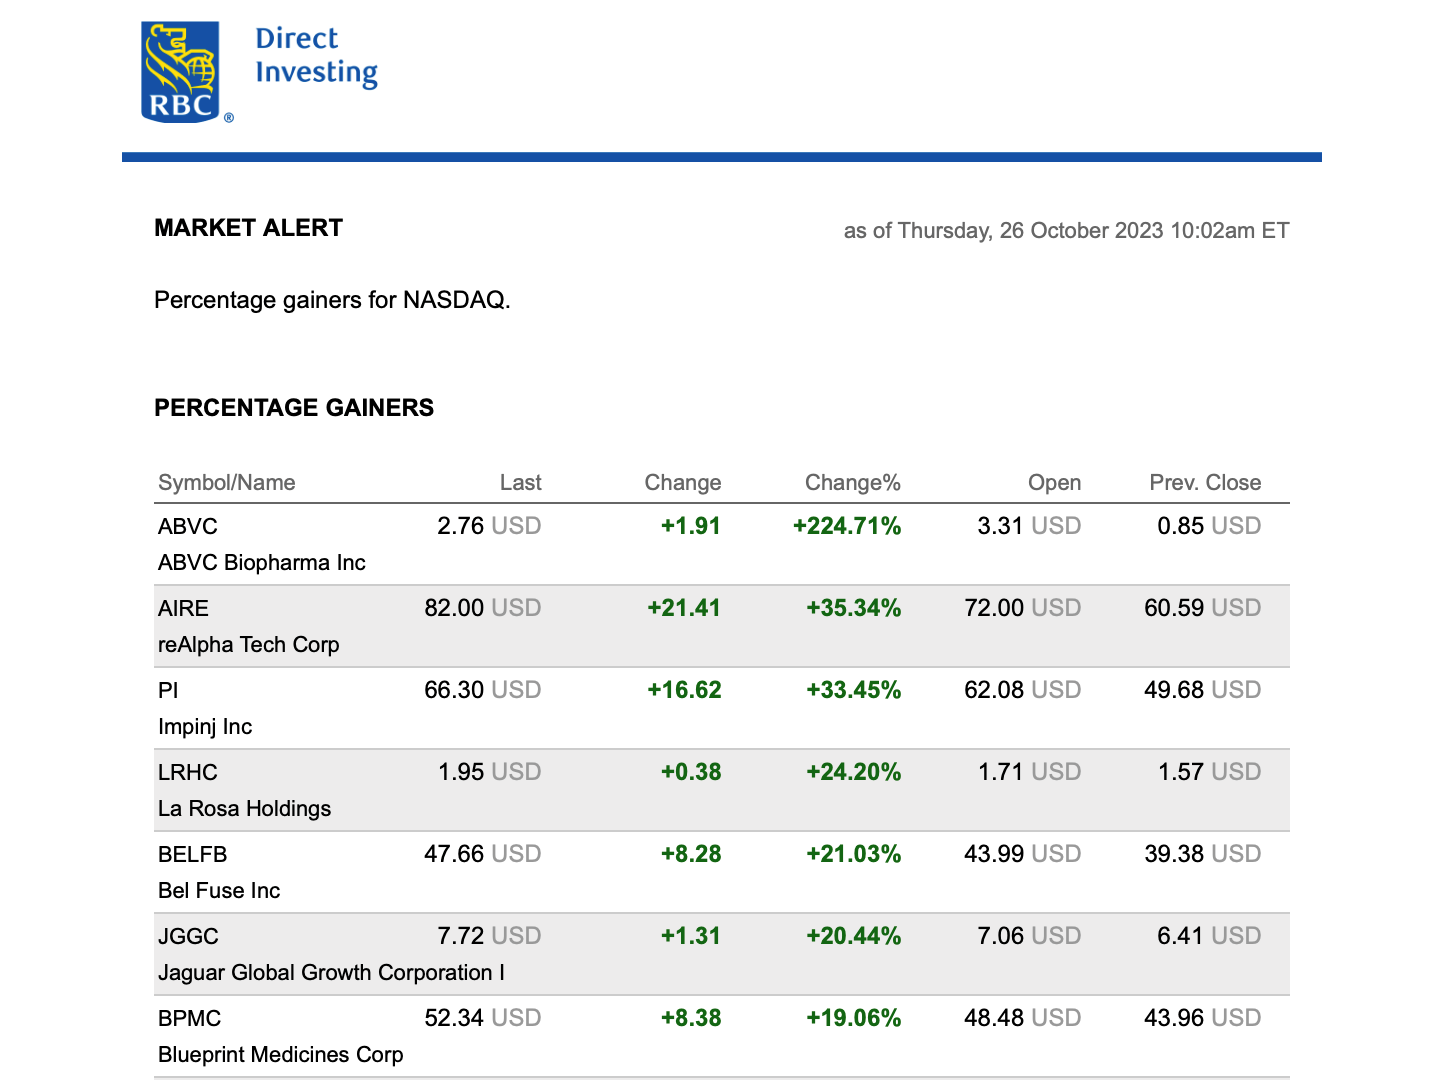Screen dimensions: 1448x1080
Task: Click the +8.28 change value
Action: 691,854
